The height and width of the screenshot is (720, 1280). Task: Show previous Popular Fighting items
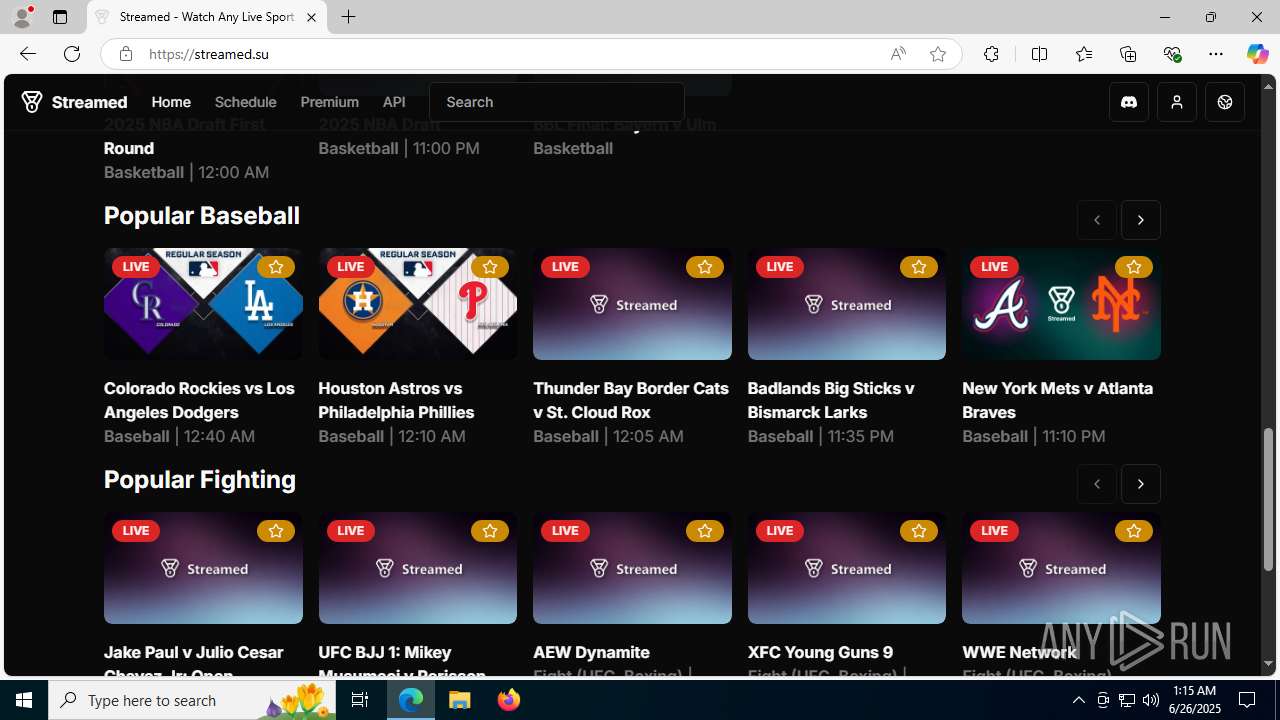1097,484
